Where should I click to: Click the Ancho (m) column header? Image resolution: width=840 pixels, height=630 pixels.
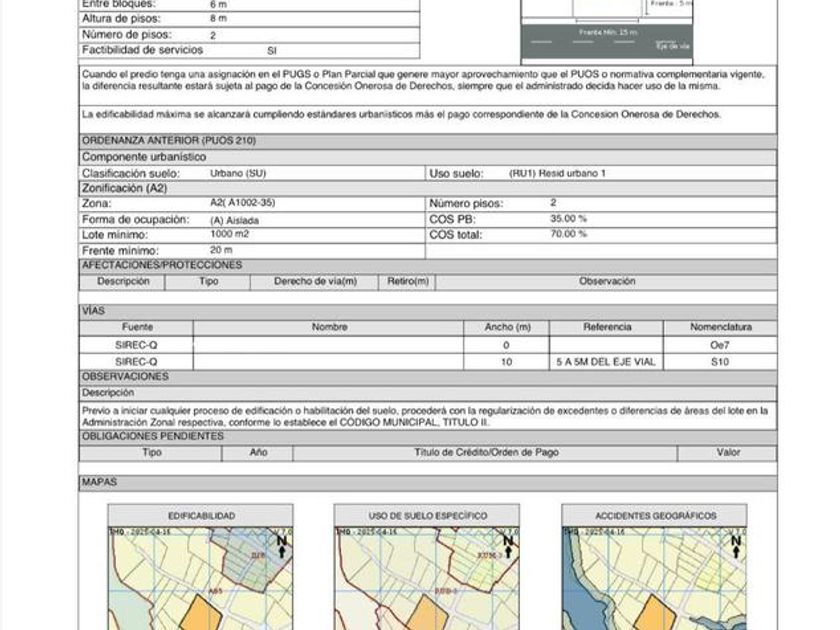(x=507, y=327)
